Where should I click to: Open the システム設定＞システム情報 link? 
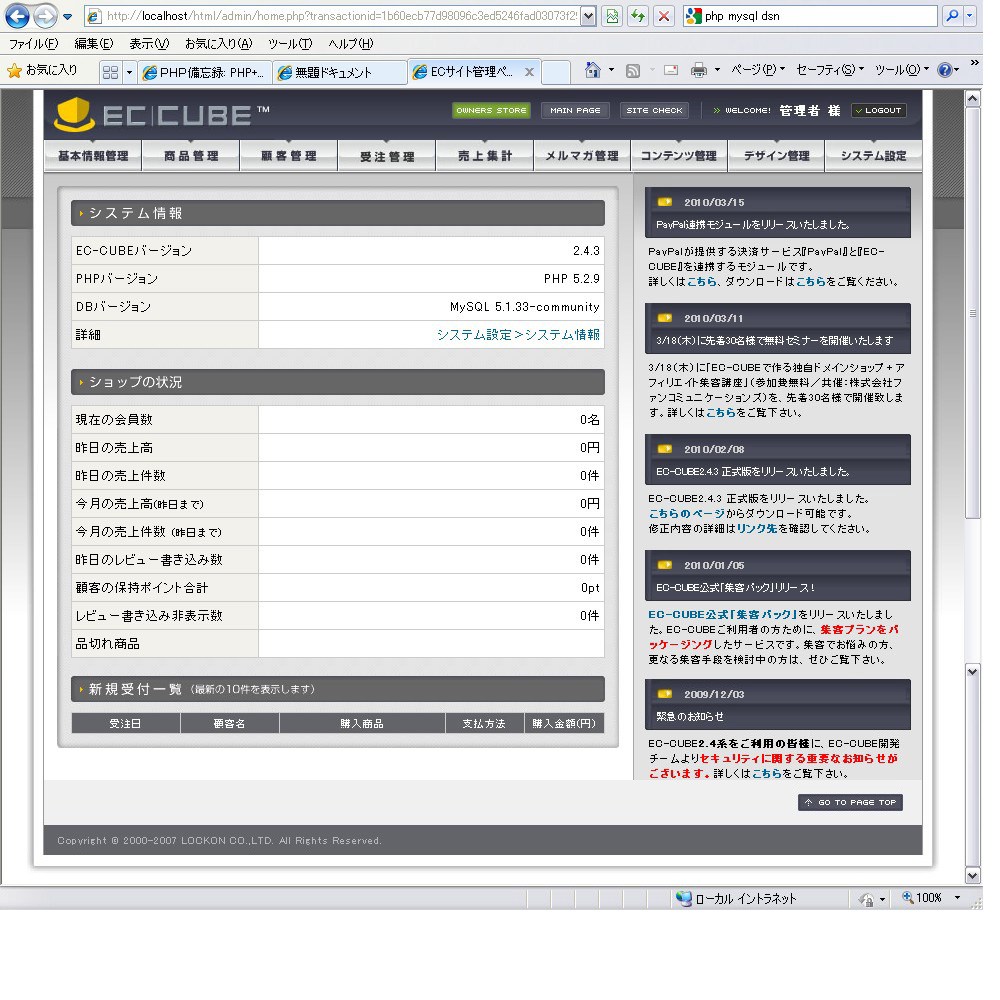point(518,335)
